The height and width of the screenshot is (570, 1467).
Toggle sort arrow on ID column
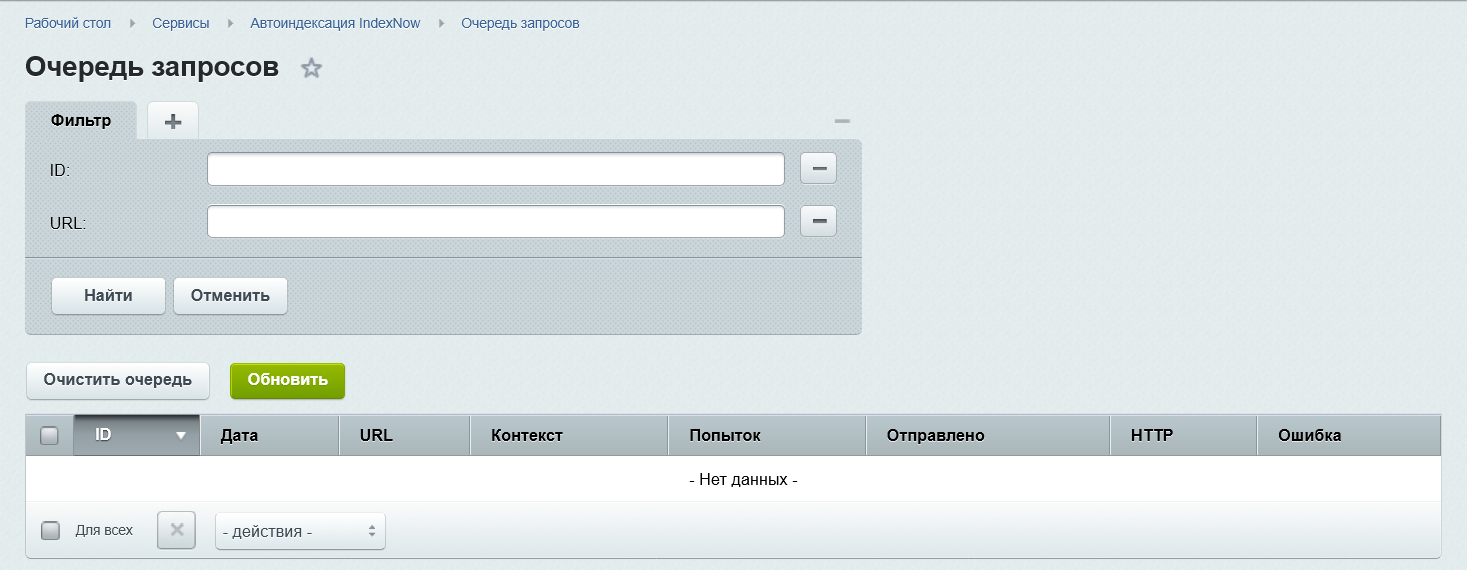click(181, 436)
